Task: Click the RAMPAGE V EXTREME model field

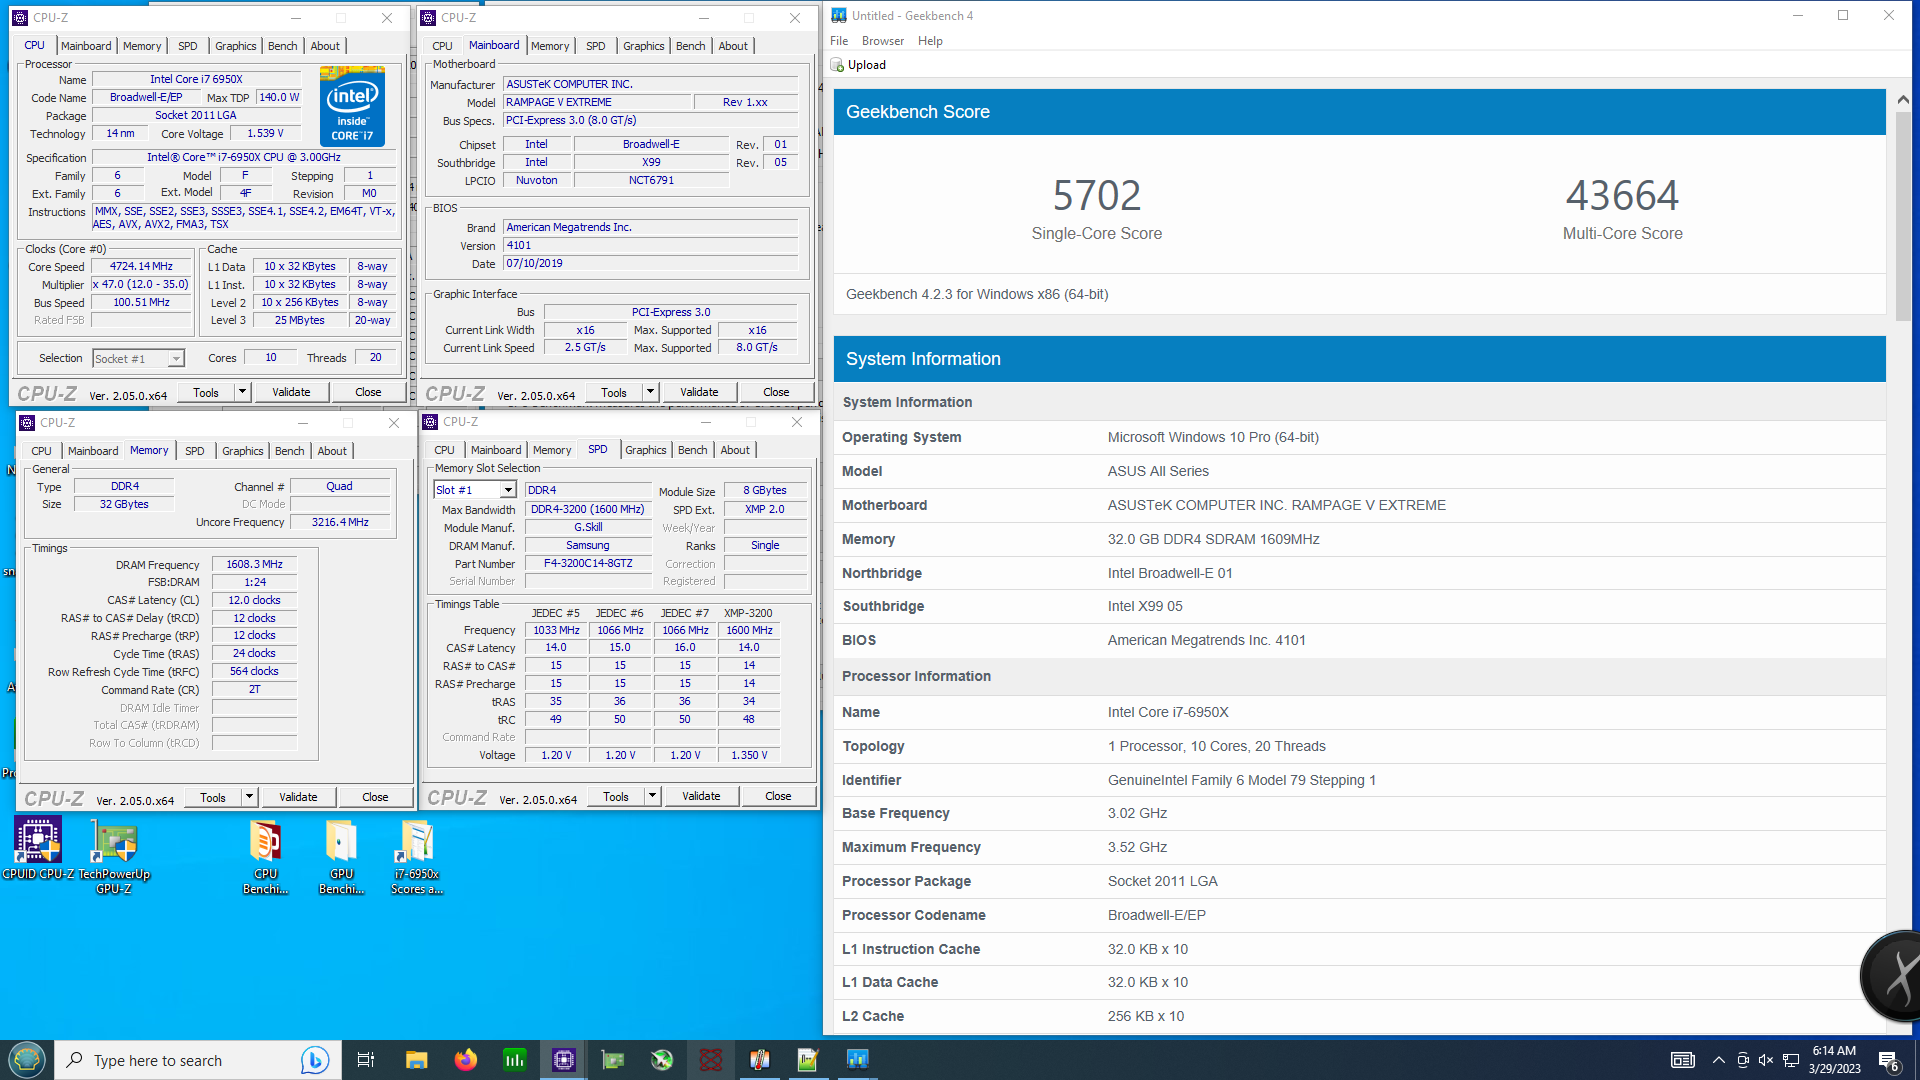Action: click(x=597, y=103)
